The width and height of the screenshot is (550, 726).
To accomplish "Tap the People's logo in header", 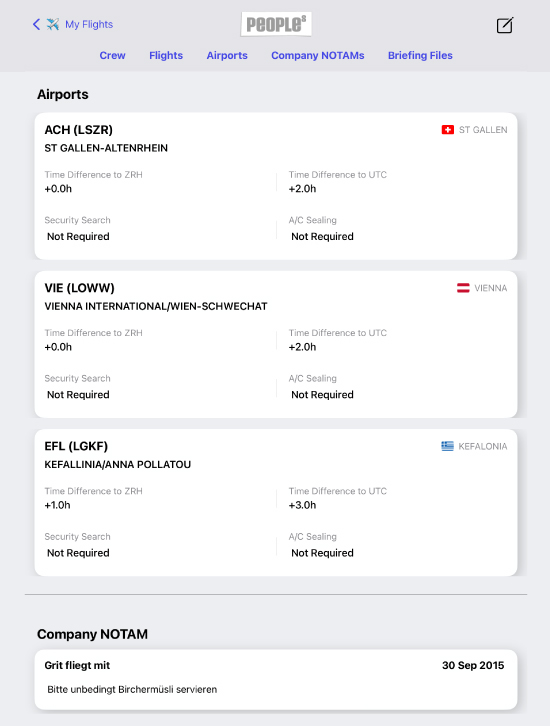I will 276,24.
